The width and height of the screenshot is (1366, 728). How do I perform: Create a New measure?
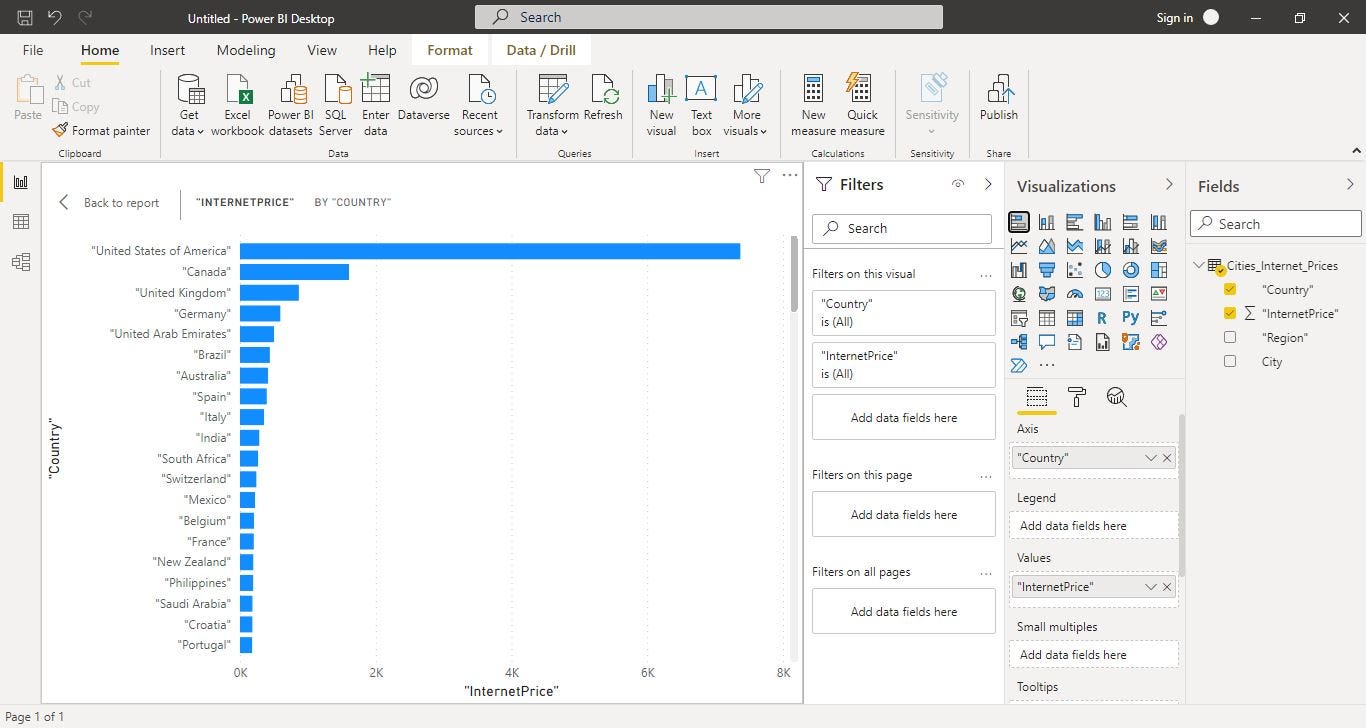(813, 105)
